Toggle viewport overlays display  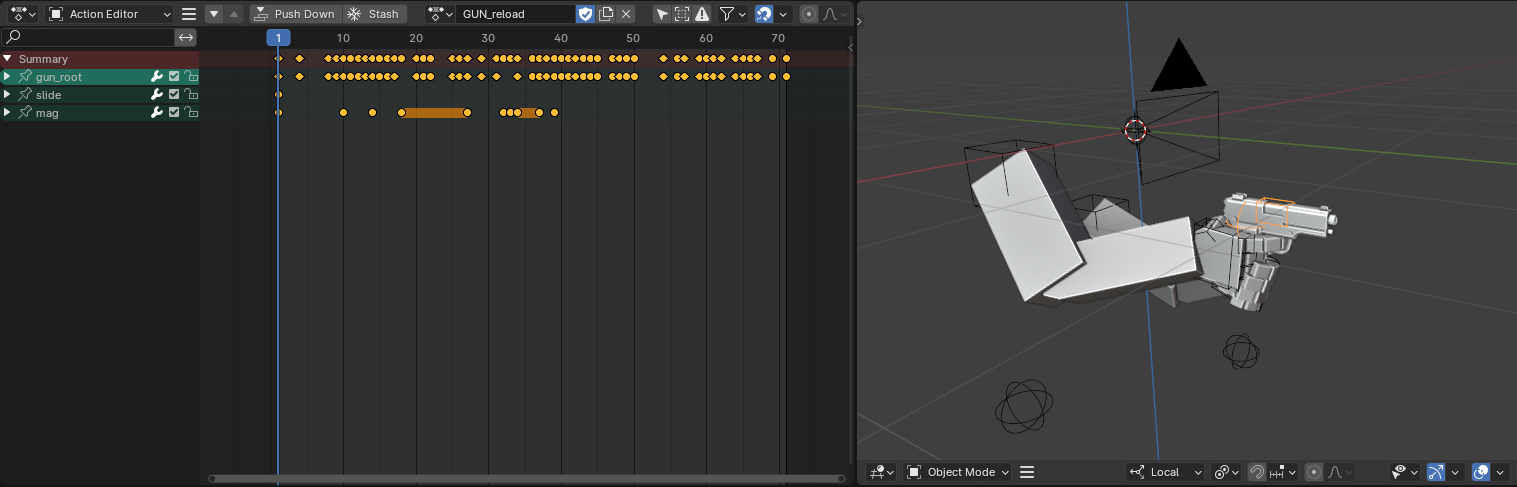pyautogui.click(x=1481, y=472)
